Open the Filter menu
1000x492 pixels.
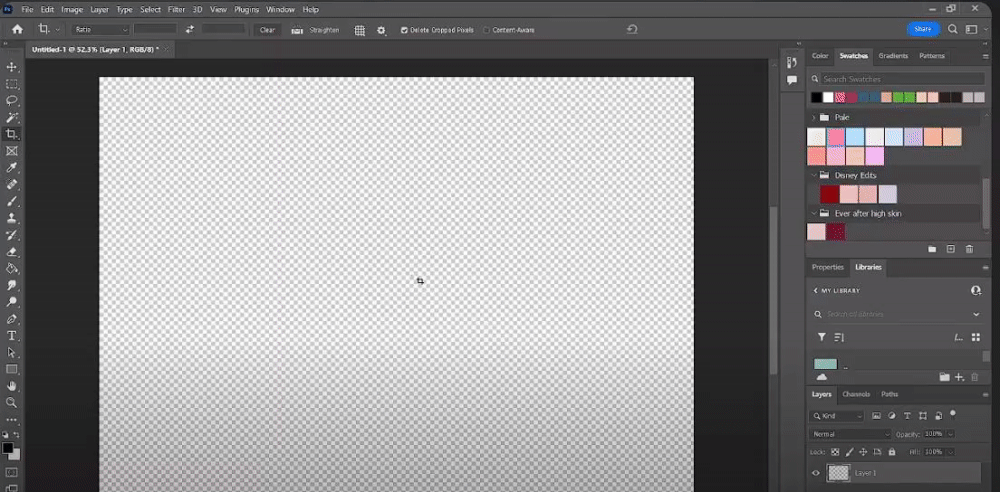click(177, 10)
